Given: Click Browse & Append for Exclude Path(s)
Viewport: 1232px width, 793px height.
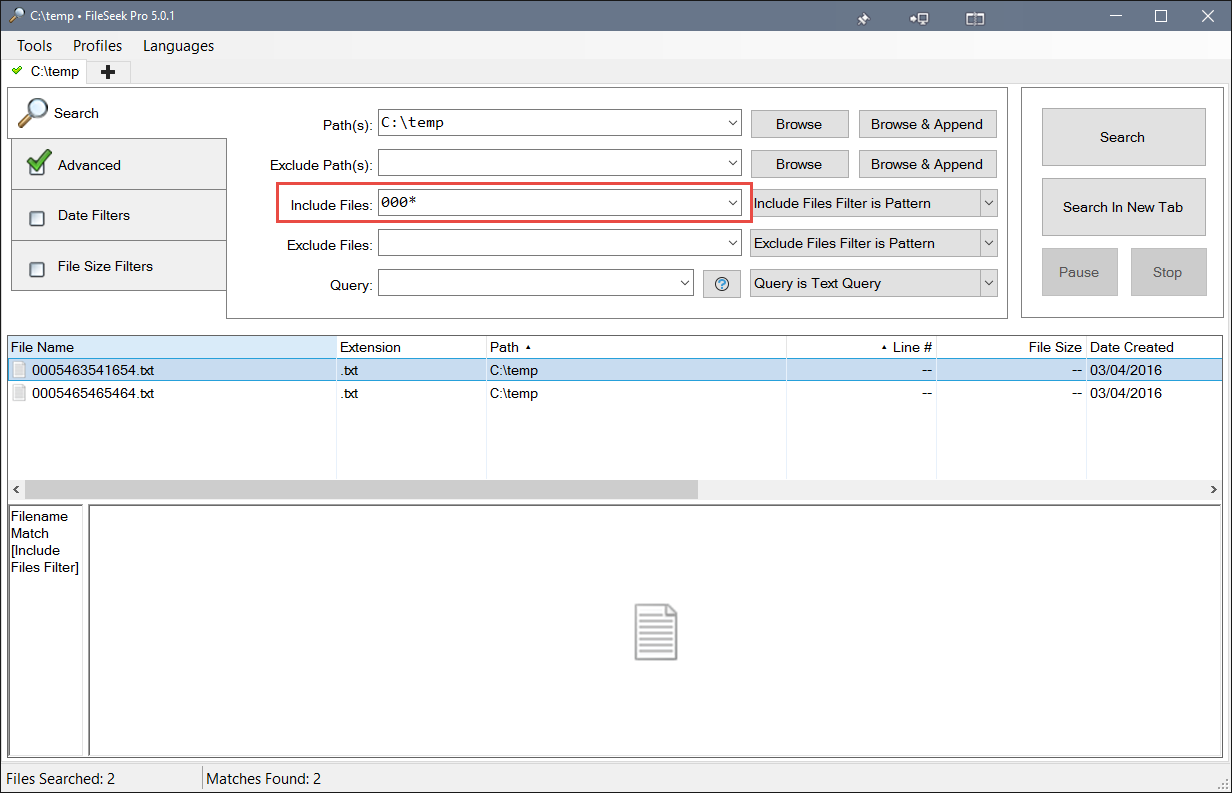Looking at the screenshot, I should tap(926, 164).
